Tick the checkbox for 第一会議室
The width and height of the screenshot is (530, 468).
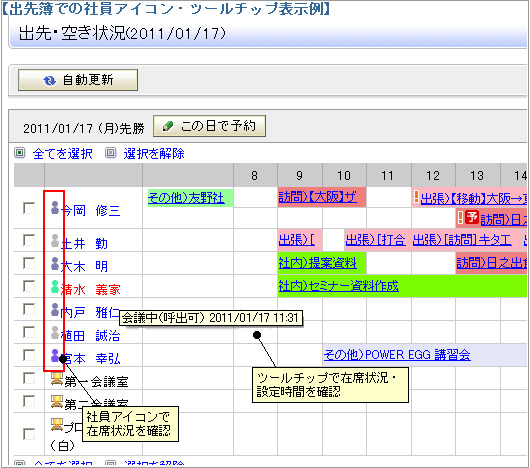[x=29, y=378]
